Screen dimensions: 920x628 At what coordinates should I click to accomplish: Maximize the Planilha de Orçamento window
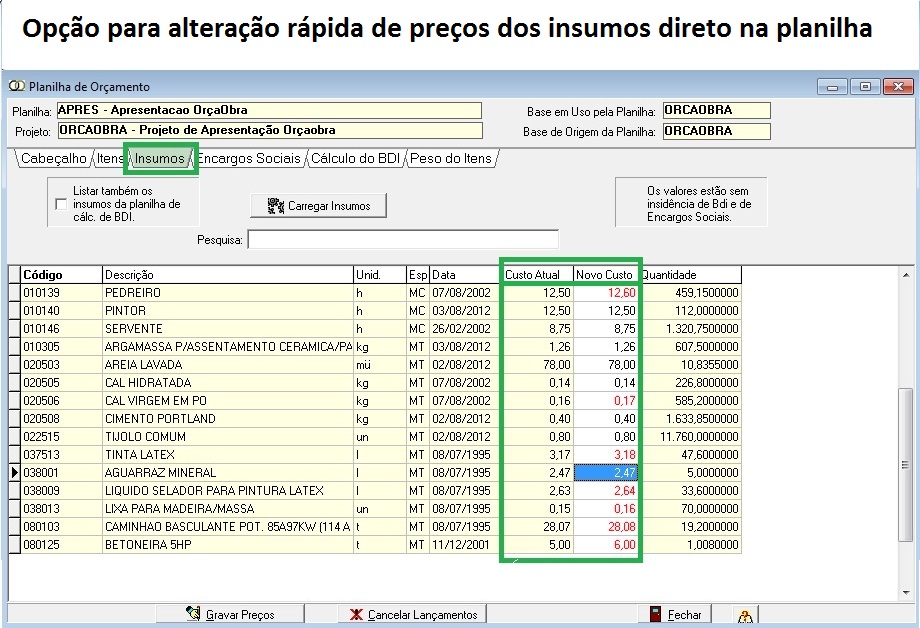[866, 87]
